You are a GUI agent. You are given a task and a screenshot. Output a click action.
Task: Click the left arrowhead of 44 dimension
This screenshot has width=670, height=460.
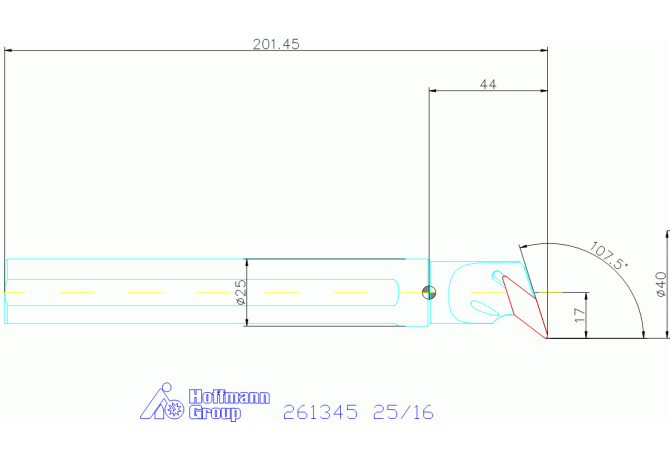pyautogui.click(x=435, y=90)
